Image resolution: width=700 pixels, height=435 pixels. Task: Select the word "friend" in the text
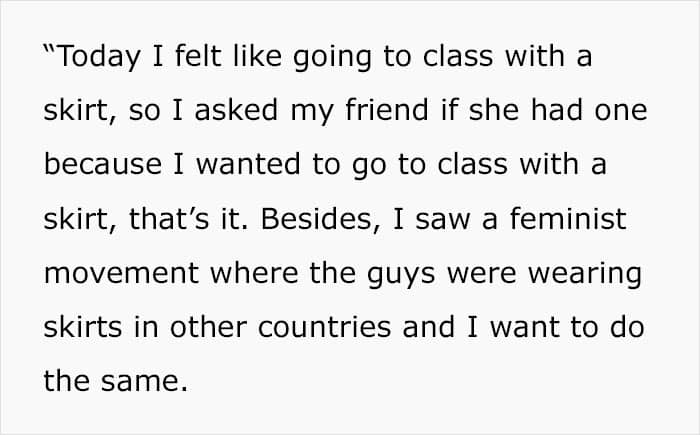(387, 110)
